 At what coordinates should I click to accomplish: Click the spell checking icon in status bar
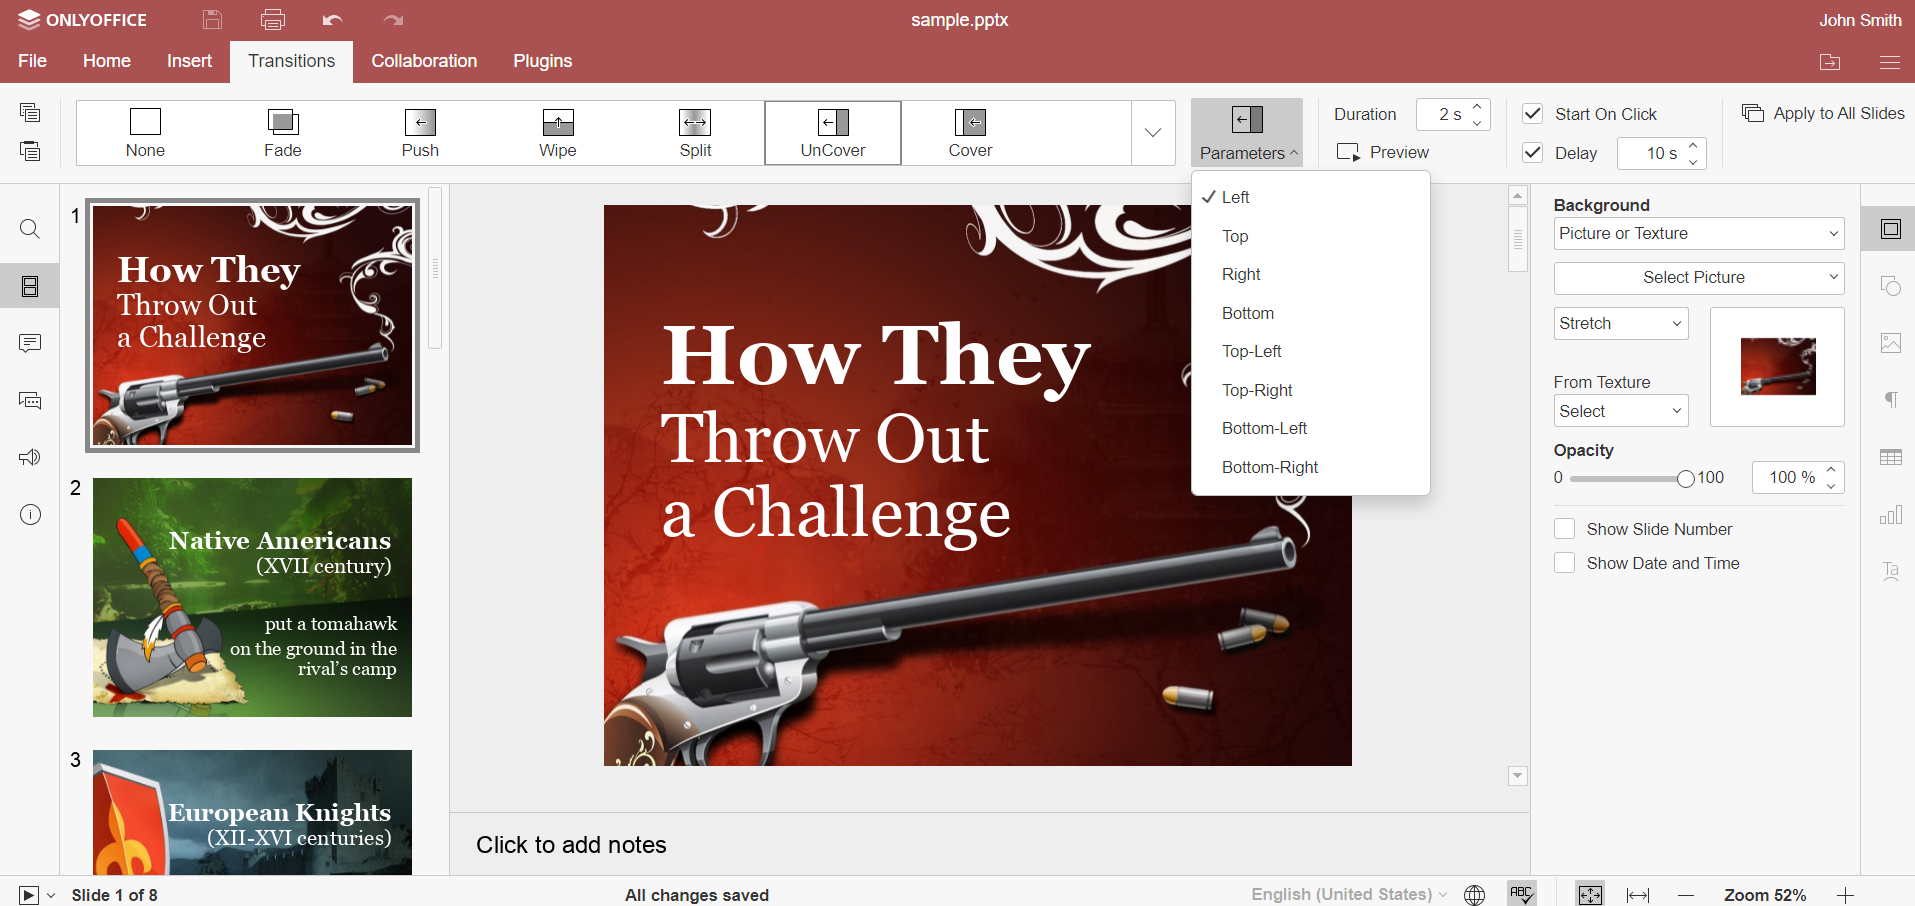click(x=1521, y=894)
